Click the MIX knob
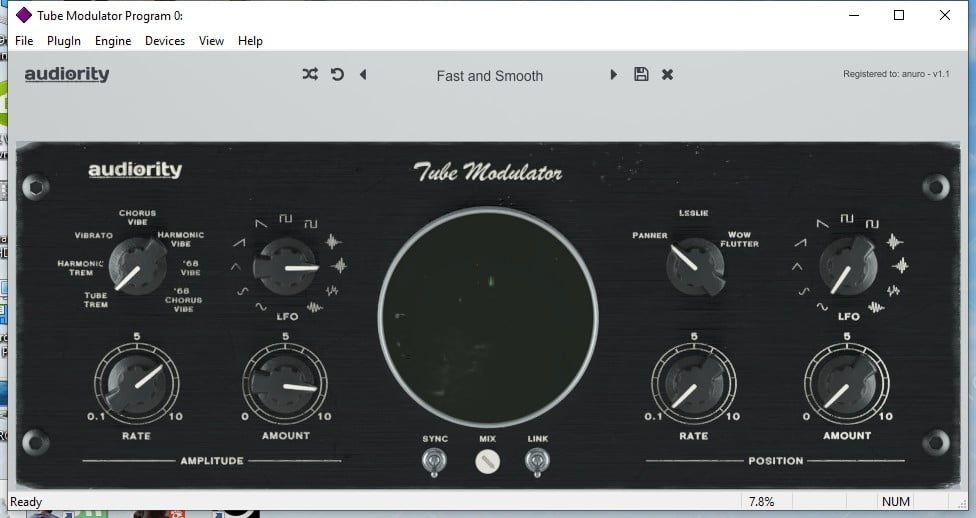 pyautogui.click(x=487, y=462)
